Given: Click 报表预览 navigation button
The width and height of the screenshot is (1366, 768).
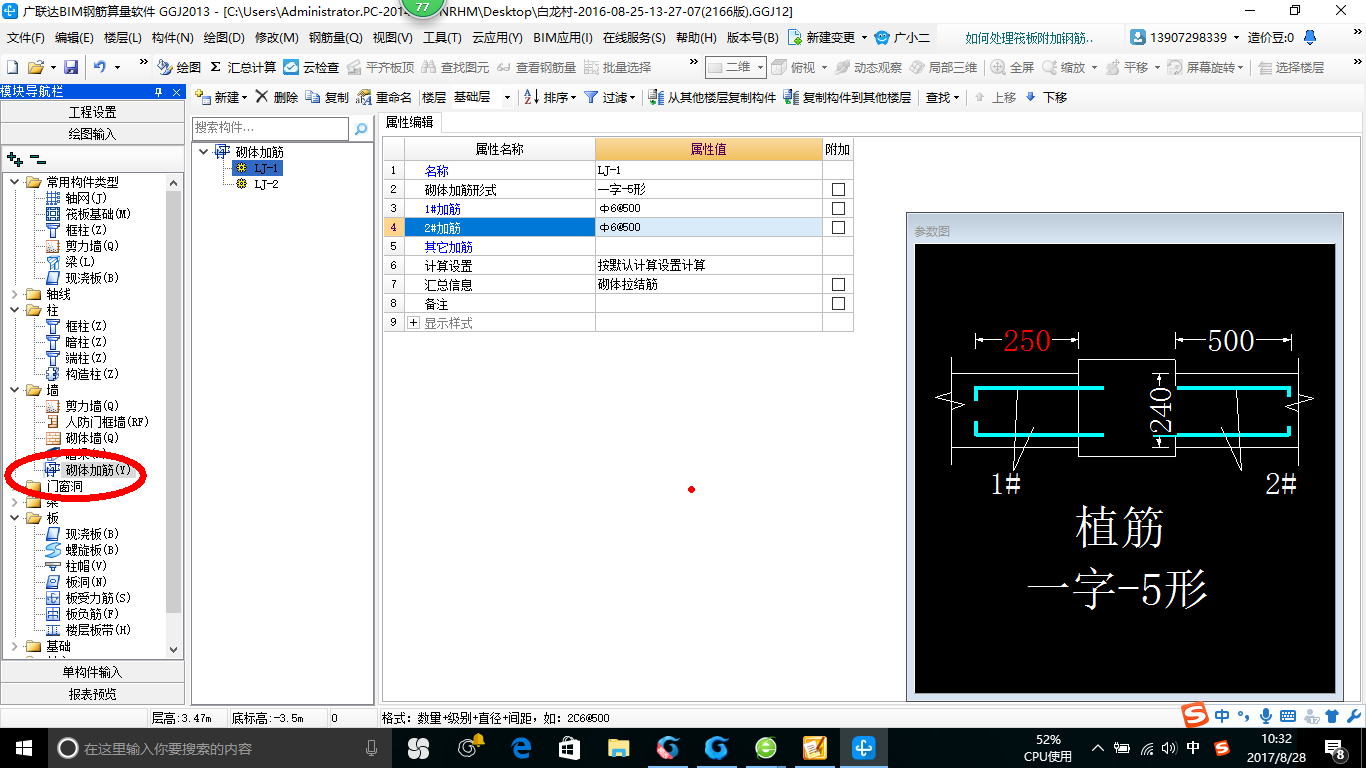Looking at the screenshot, I should coord(92,694).
